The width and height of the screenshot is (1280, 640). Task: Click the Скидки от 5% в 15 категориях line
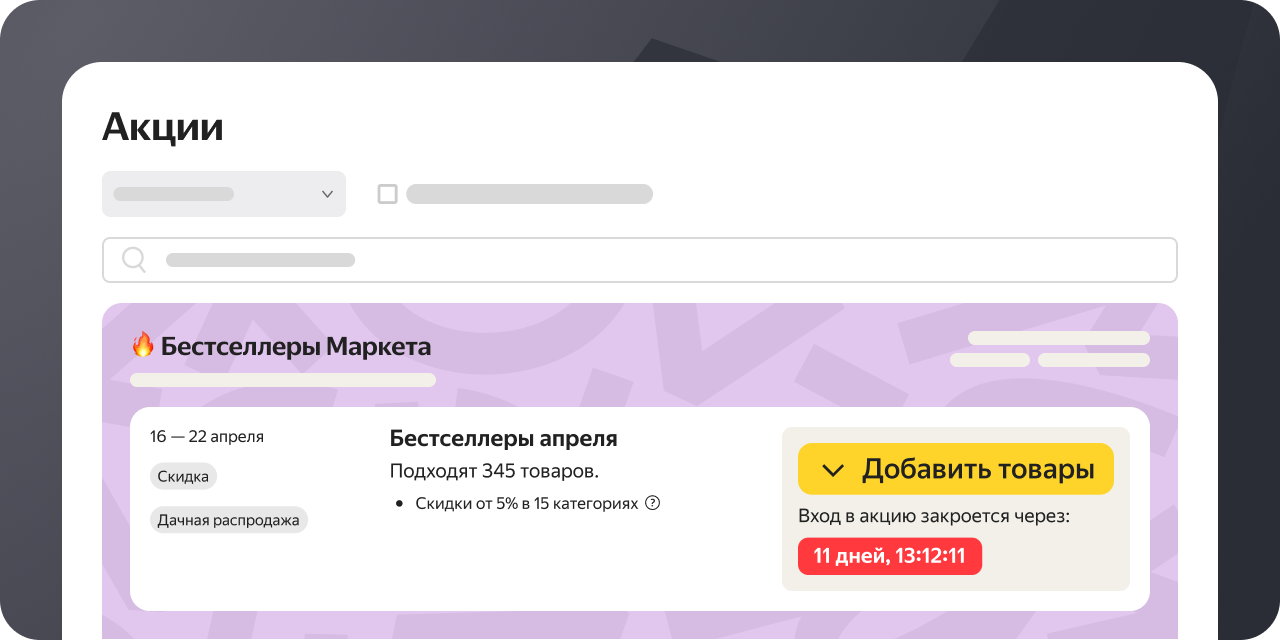click(x=526, y=503)
